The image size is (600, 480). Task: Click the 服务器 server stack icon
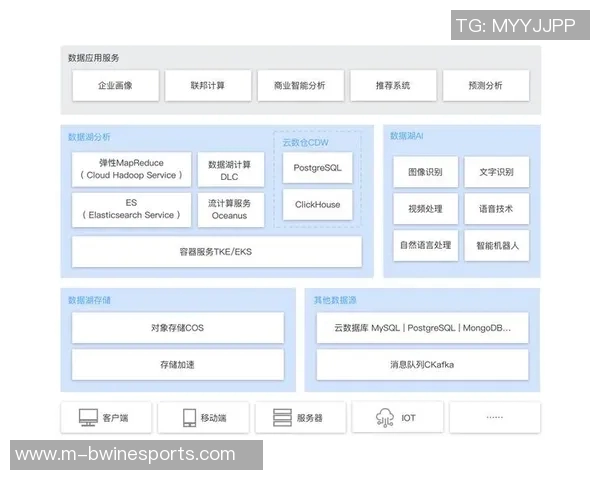coord(282,418)
